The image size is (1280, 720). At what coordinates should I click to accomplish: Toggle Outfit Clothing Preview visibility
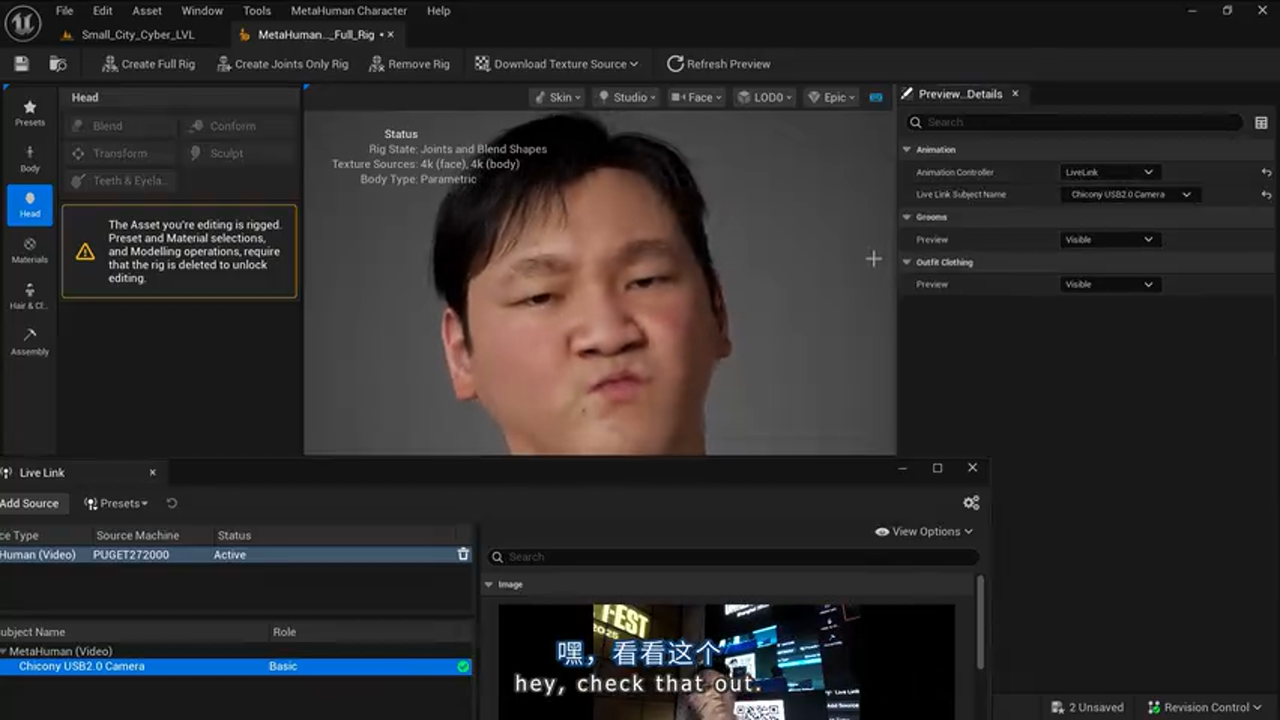[x=1109, y=284]
